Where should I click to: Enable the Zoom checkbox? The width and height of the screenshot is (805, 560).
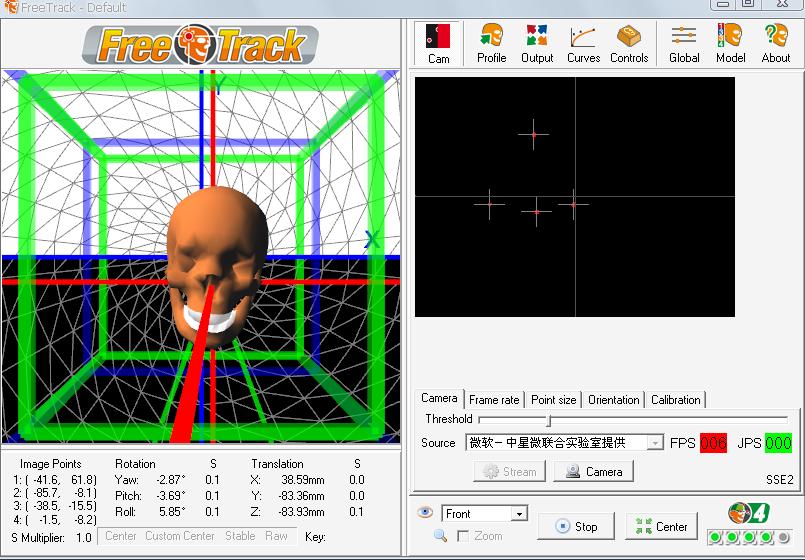pyautogui.click(x=463, y=536)
